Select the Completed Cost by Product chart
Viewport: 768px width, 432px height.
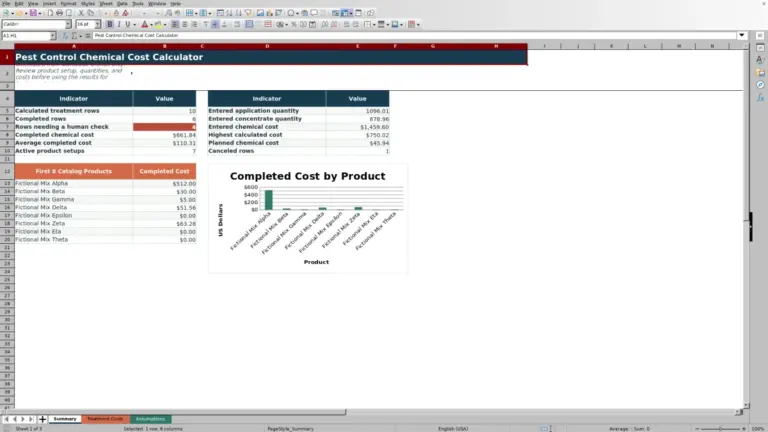pyautogui.click(x=308, y=218)
